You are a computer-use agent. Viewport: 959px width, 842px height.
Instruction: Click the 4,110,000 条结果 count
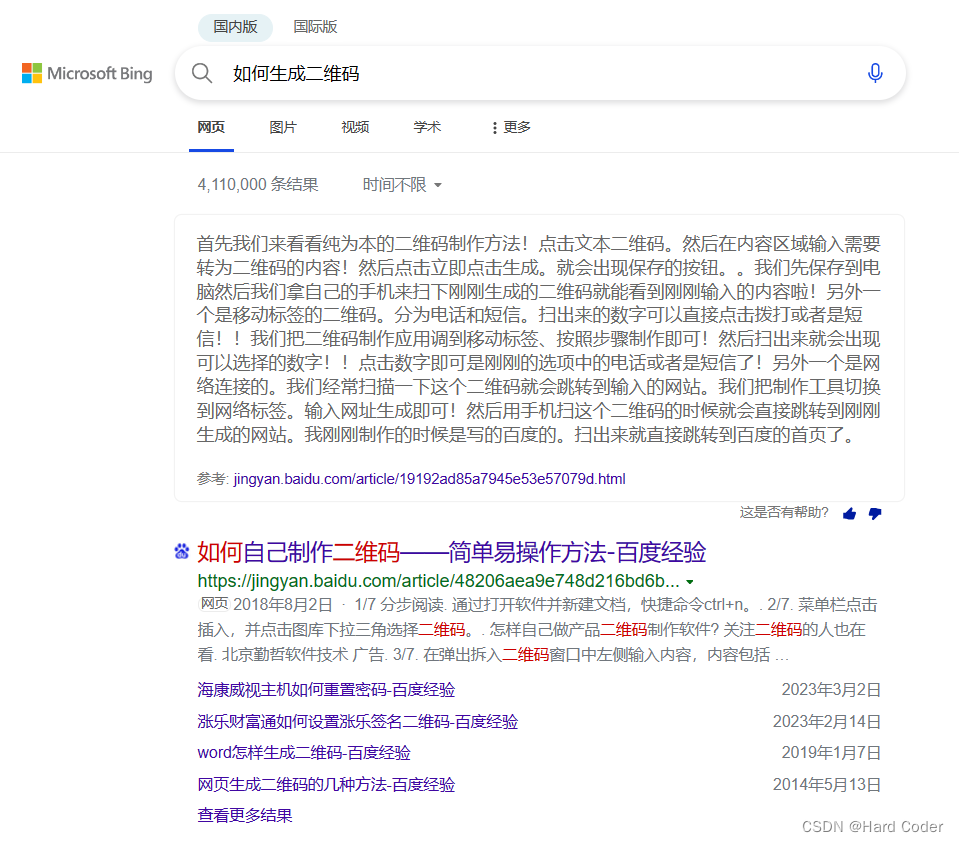click(257, 185)
